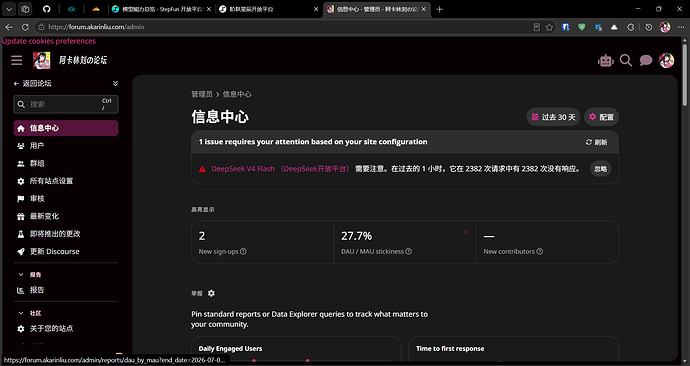Open forum search magnifier icon

point(626,60)
